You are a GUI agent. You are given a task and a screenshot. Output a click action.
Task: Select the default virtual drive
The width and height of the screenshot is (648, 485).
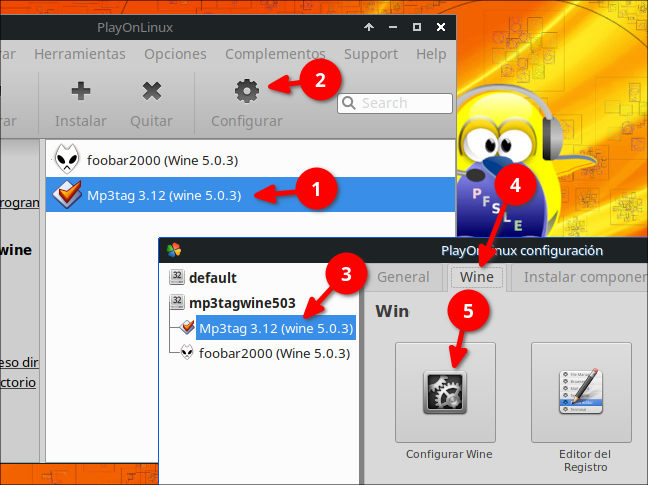click(x=212, y=278)
